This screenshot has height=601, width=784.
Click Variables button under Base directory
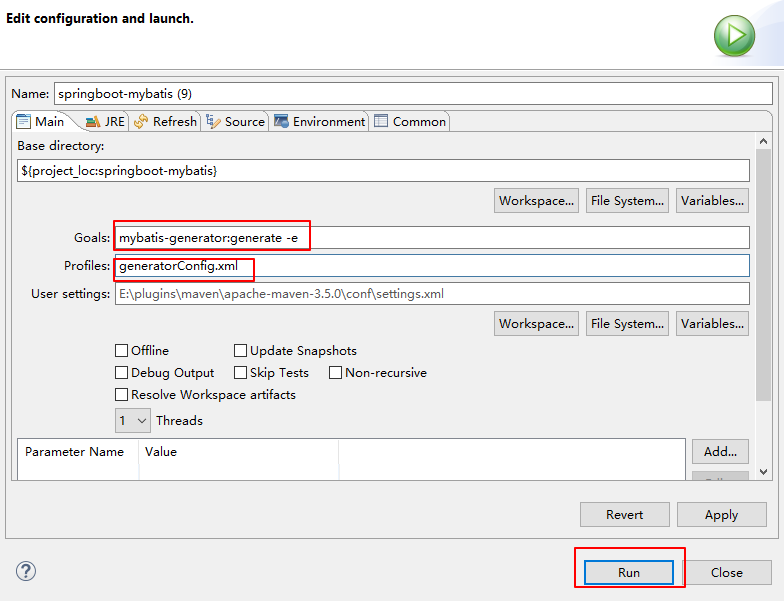(x=712, y=200)
